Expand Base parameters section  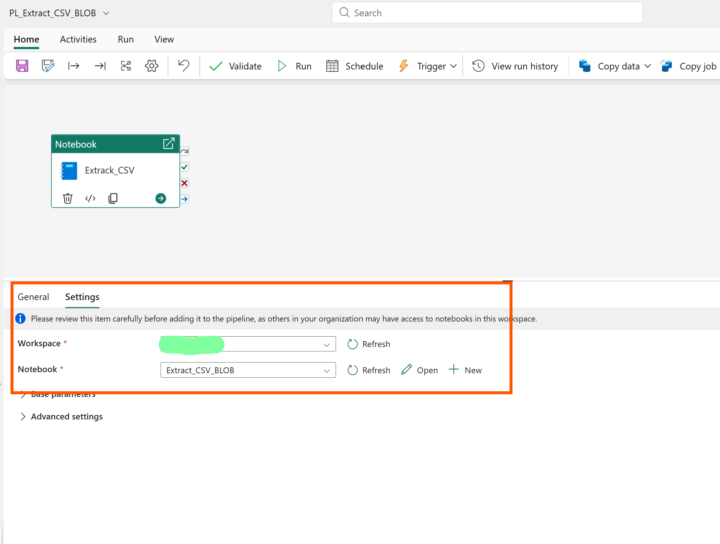(57, 395)
